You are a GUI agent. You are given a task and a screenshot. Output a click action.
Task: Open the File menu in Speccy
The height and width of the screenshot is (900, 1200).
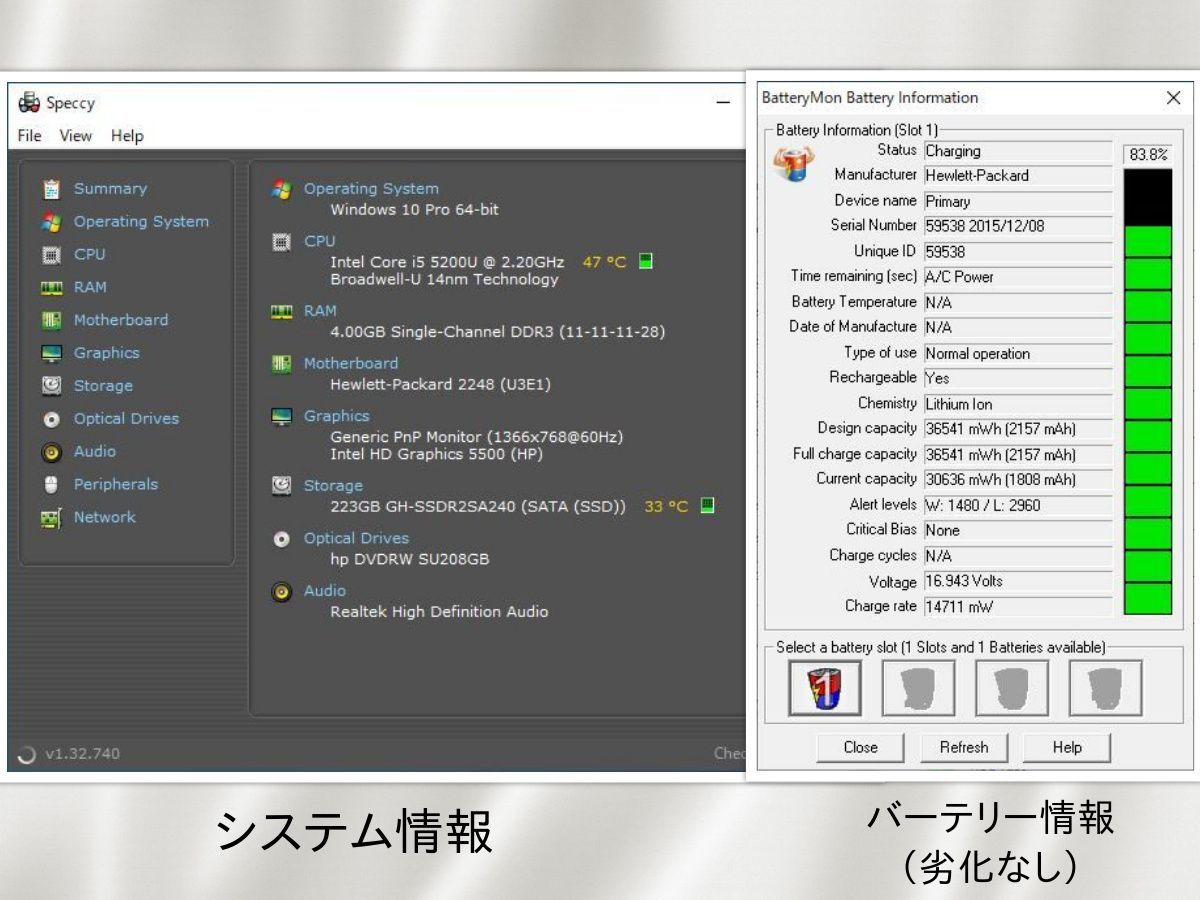click(29, 136)
